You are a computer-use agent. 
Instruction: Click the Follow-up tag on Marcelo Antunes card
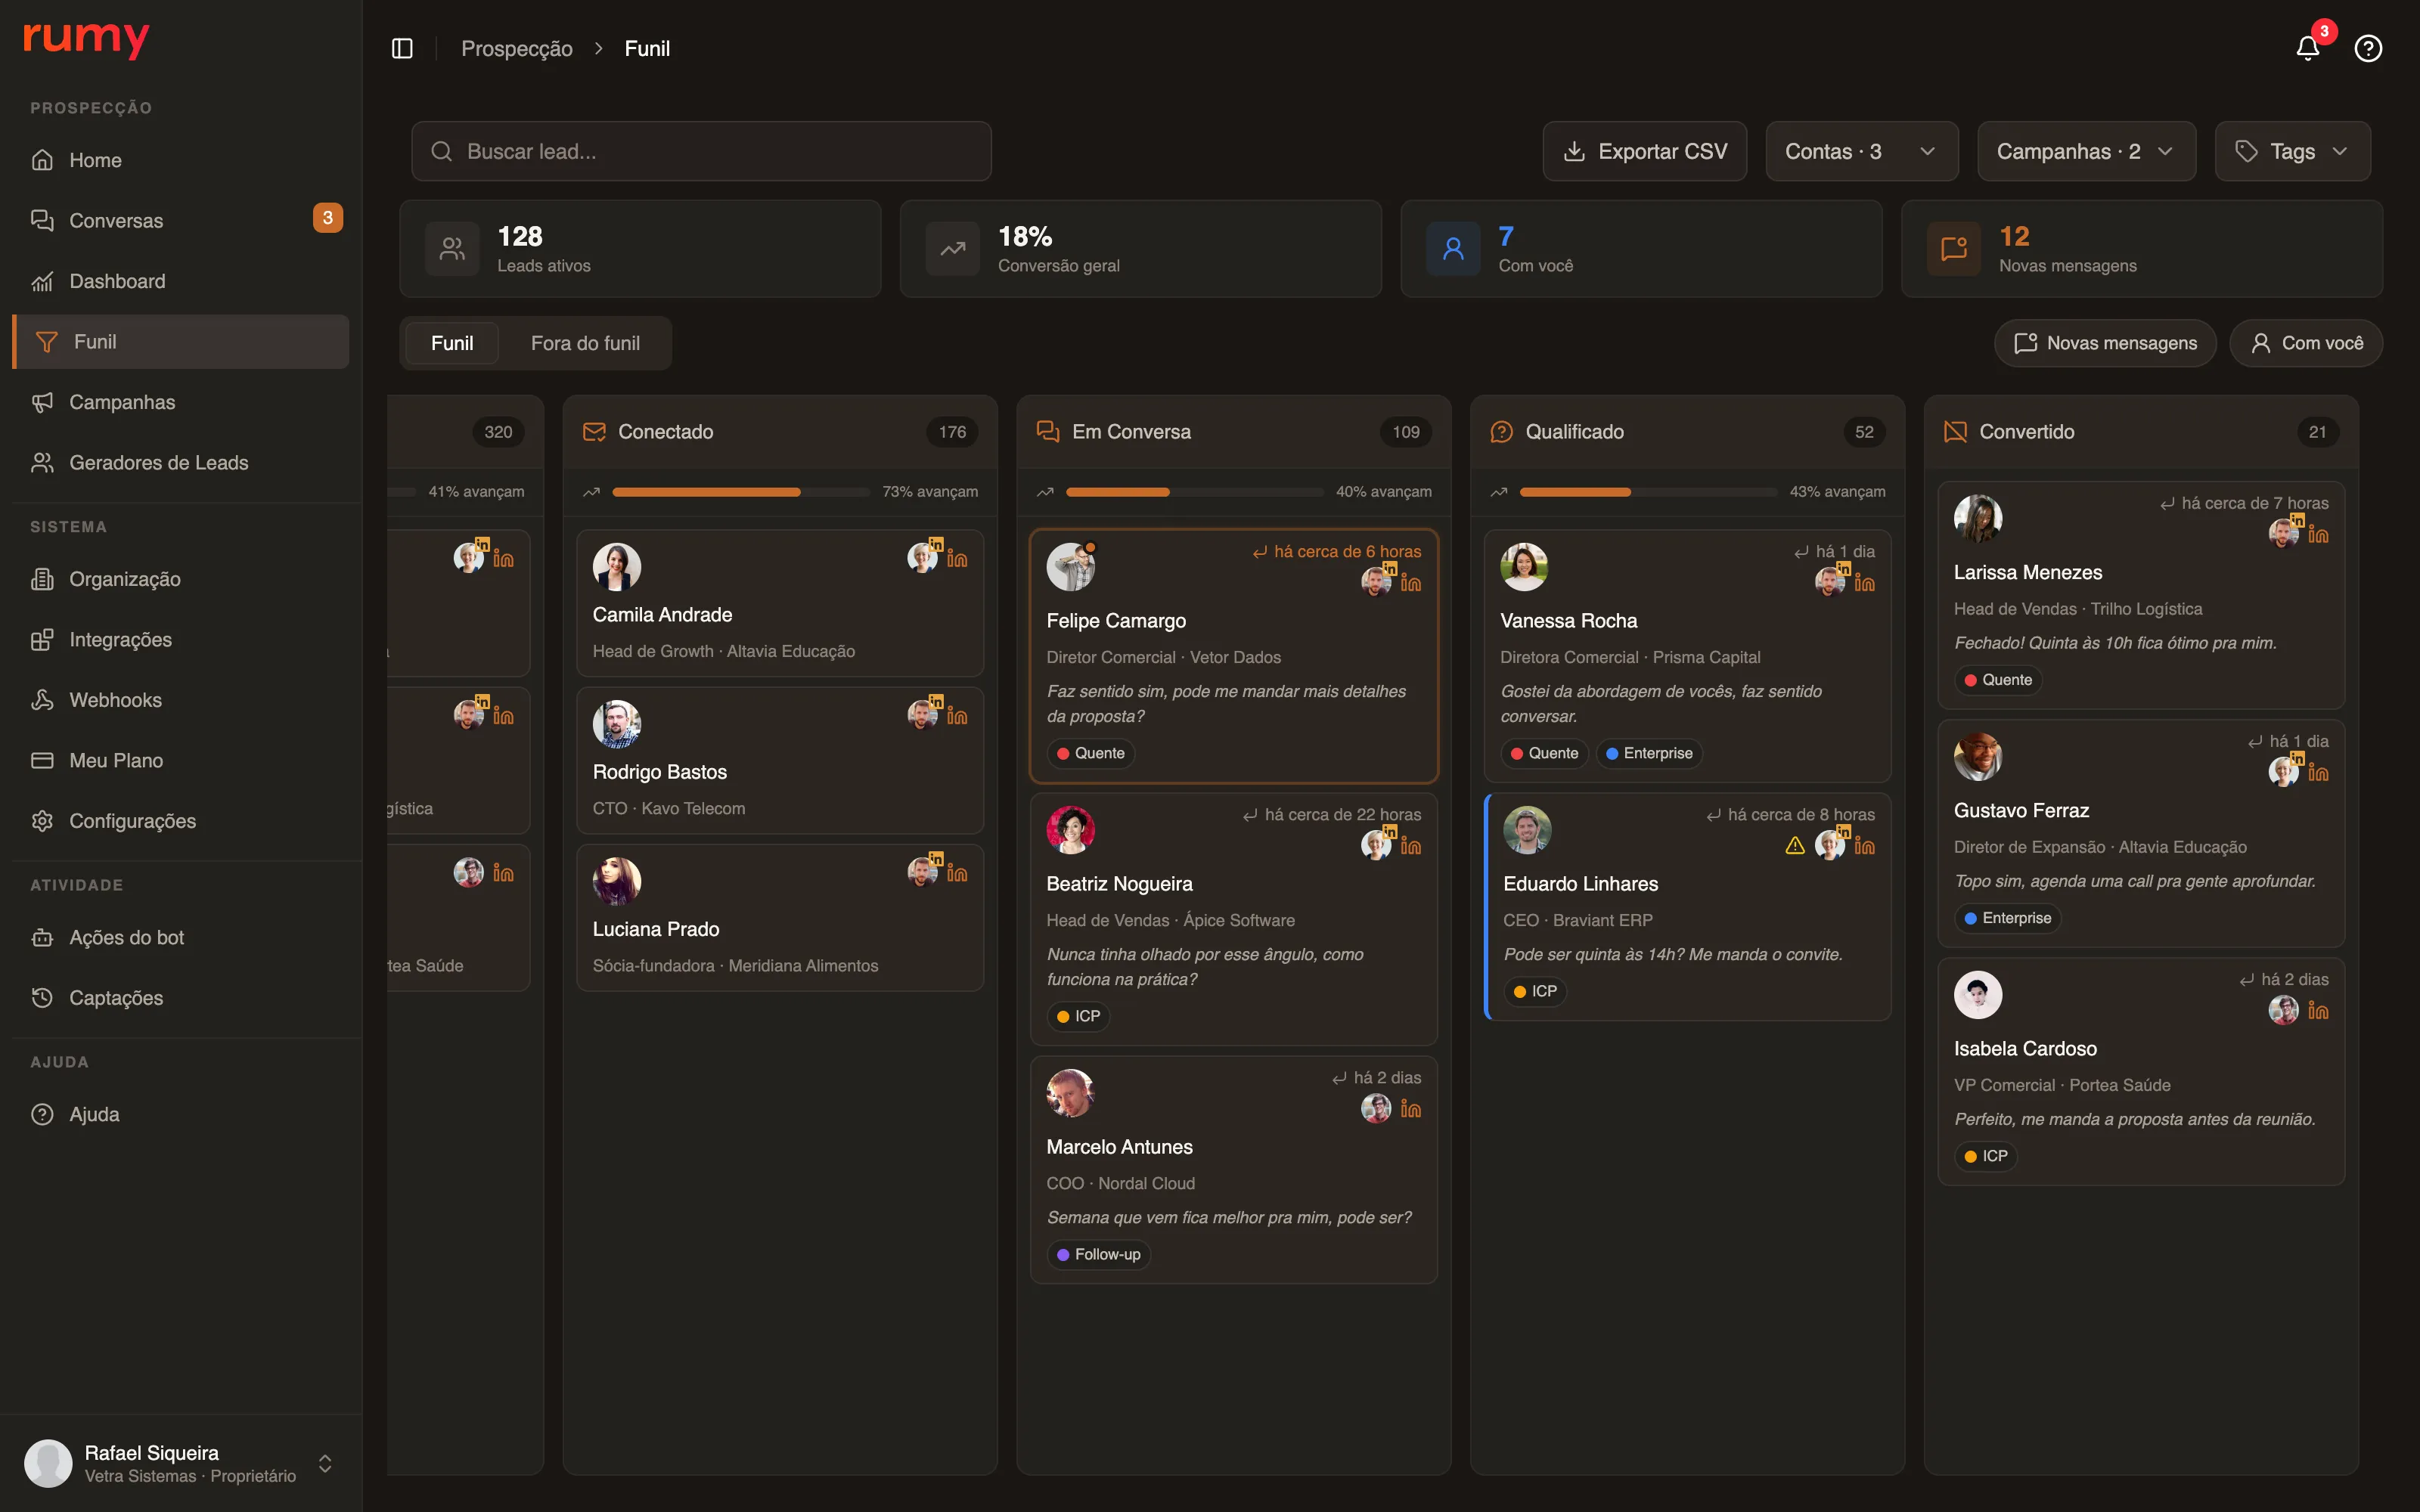point(1098,1254)
